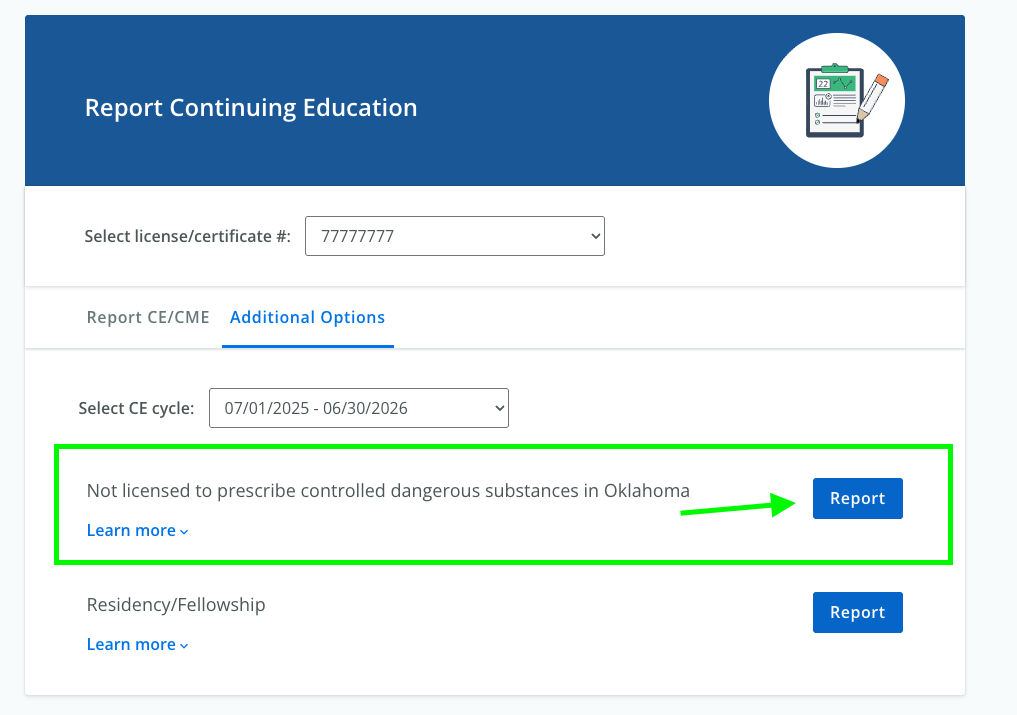Viewport: 1017px width, 715px height.
Task: Click the clipboard illustration in the header
Action: (x=832, y=102)
